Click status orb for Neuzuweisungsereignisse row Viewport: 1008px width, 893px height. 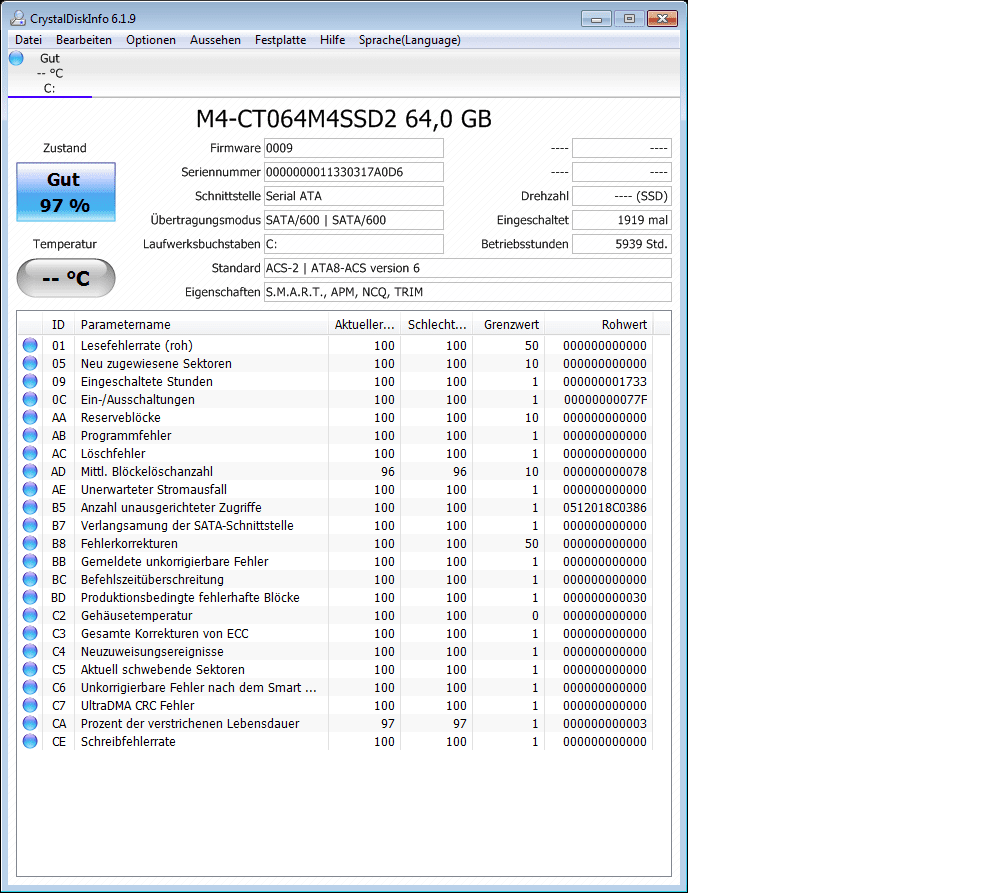[30, 651]
